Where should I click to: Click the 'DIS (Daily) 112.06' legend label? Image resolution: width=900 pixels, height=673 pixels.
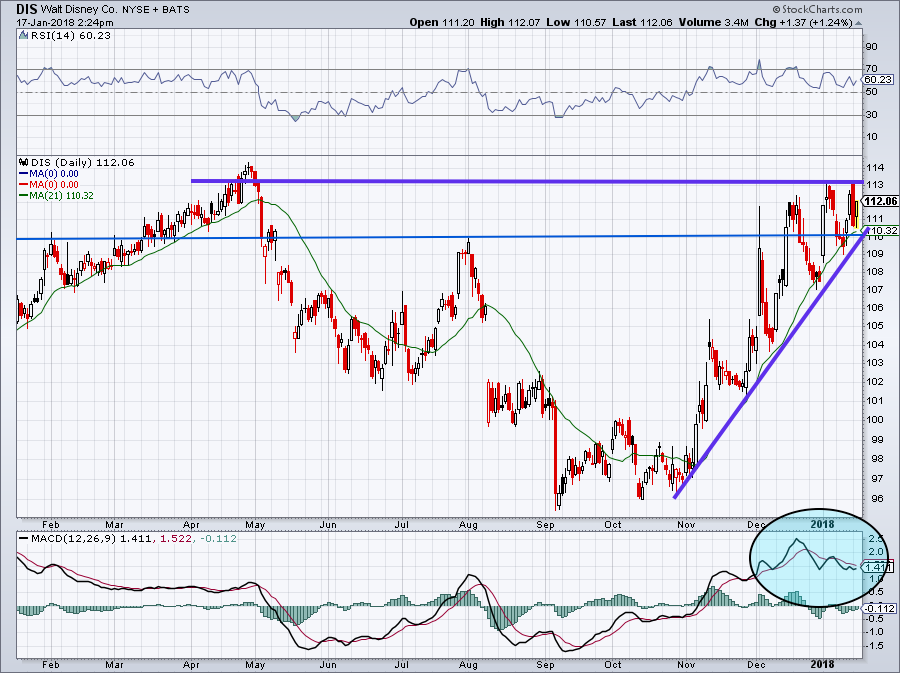tap(83, 162)
